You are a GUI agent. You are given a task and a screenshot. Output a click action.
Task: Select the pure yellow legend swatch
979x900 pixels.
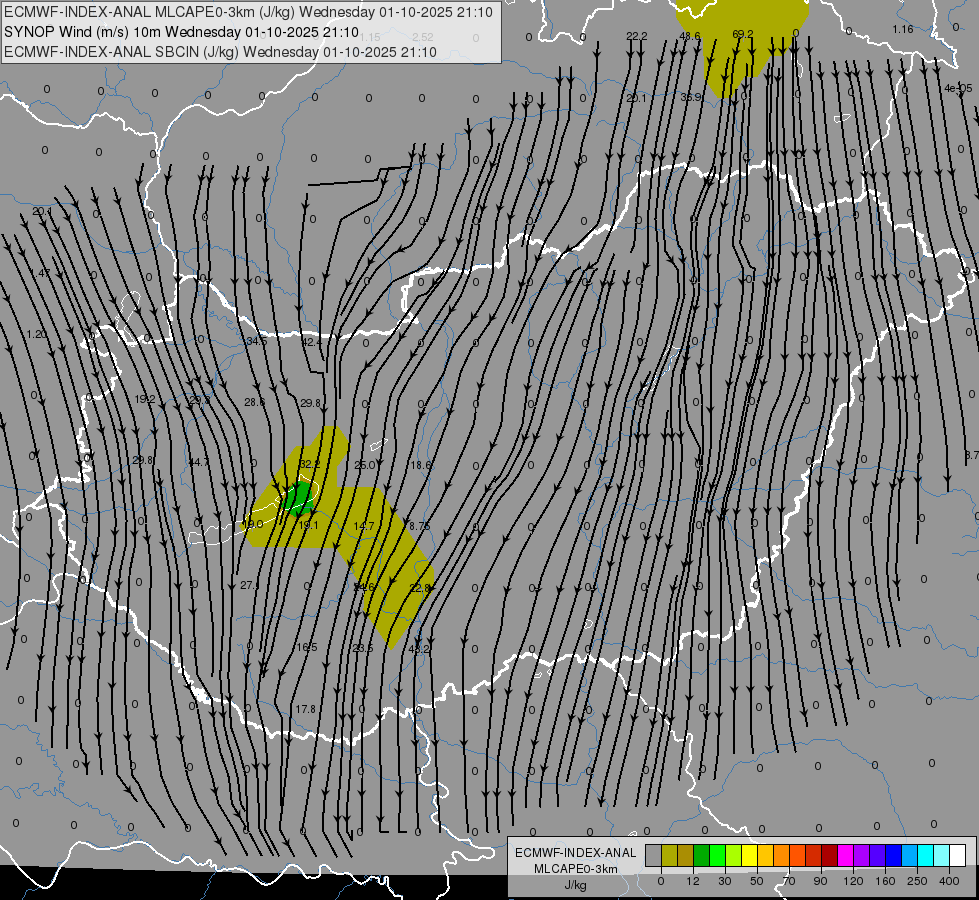(x=749, y=856)
